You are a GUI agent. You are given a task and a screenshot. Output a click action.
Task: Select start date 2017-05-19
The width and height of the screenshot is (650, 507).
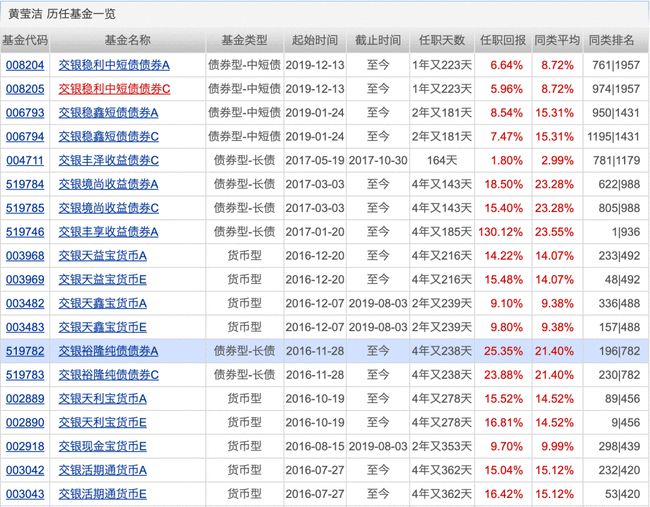pyautogui.click(x=315, y=160)
